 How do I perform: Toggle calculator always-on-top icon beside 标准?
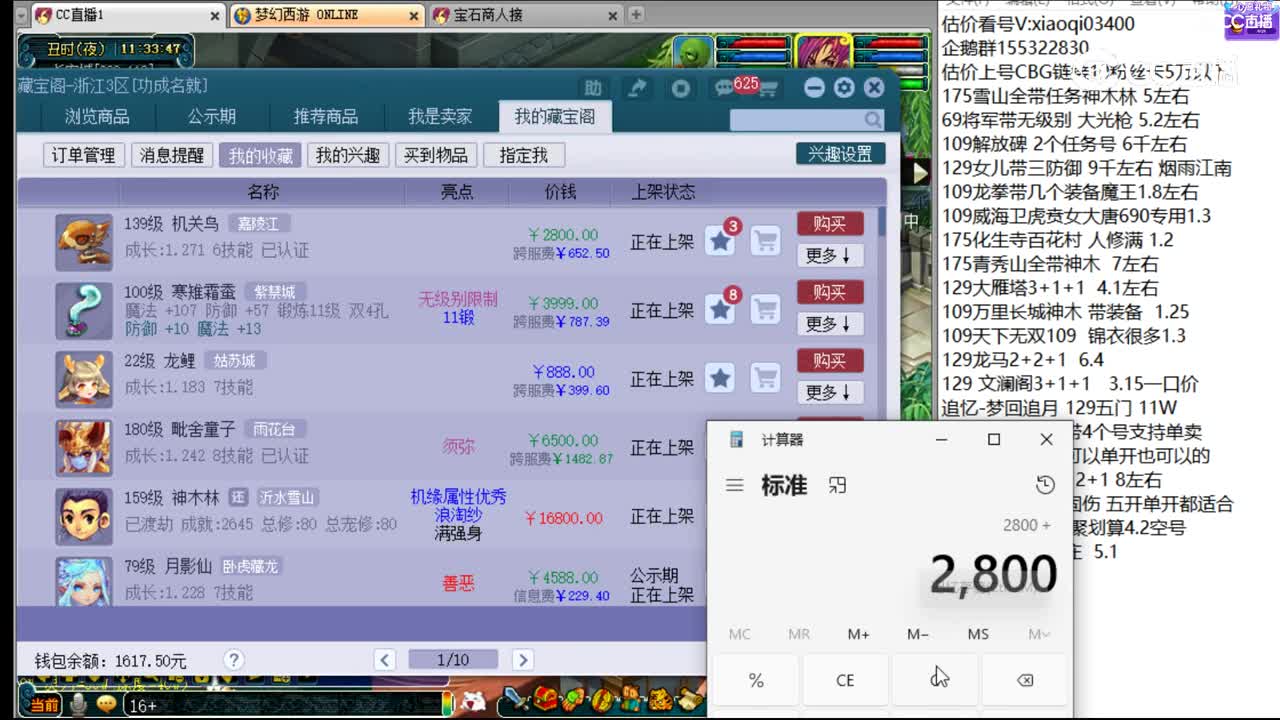(x=837, y=484)
